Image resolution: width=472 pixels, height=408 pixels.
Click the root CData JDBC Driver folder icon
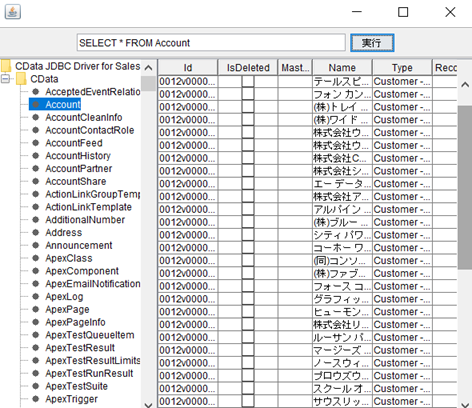coord(6,66)
